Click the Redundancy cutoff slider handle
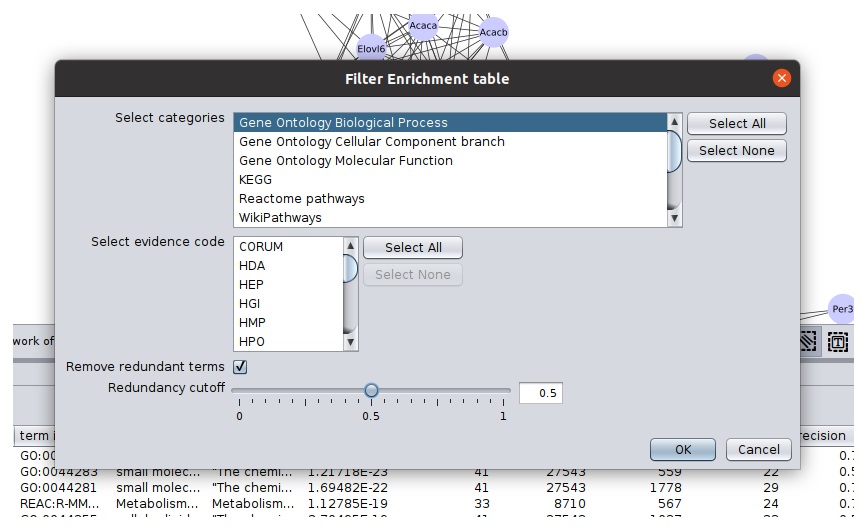This screenshot has width=861, height=528. (371, 391)
